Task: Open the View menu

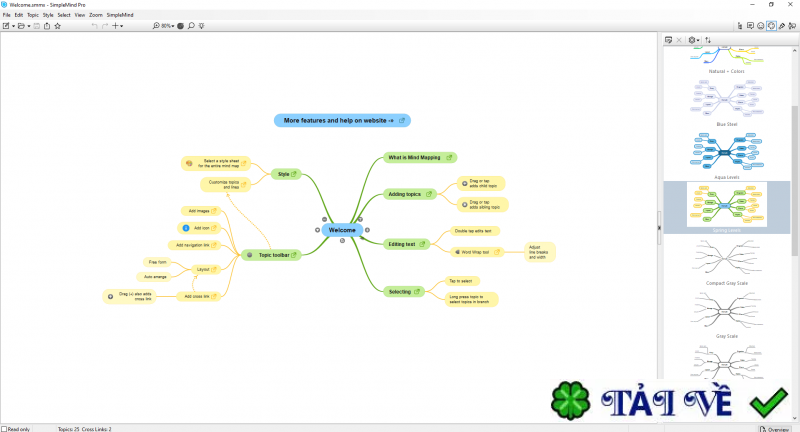Action: pos(80,15)
